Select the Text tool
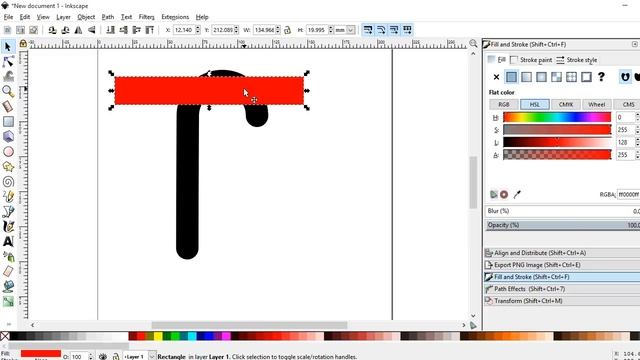Screen dimensions: 640x360 click(x=8, y=241)
